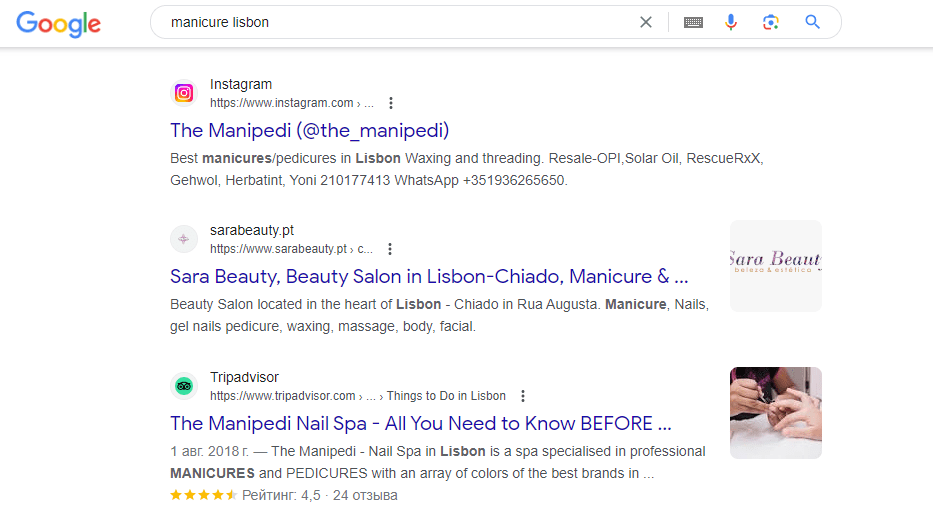Click the Sara Beauty logo thumbnail

click(776, 266)
